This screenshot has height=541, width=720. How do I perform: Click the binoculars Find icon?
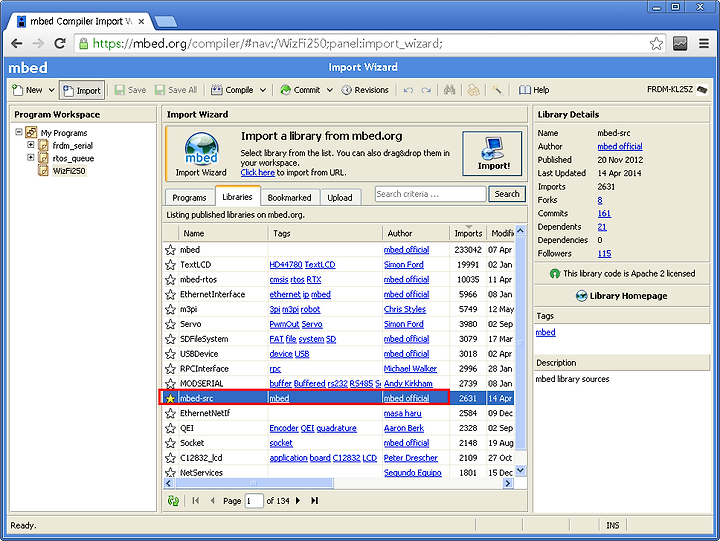(450, 90)
